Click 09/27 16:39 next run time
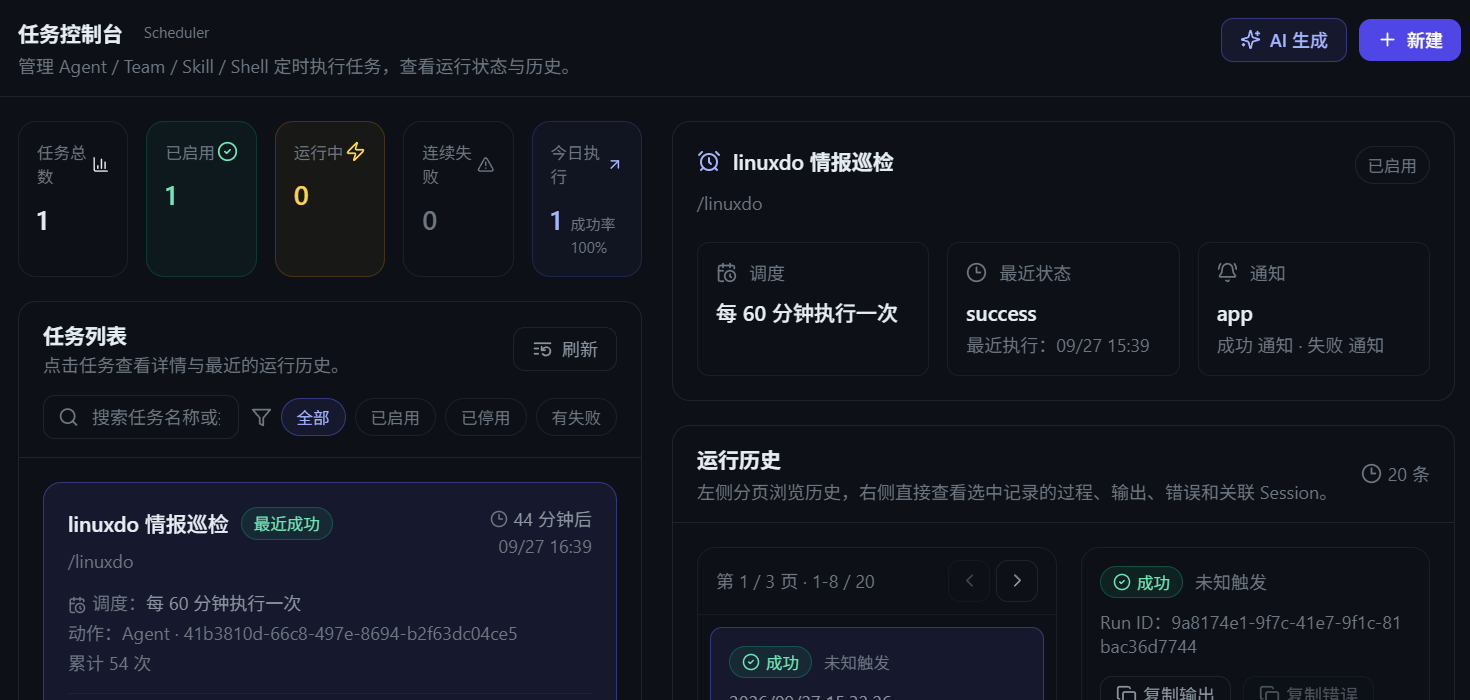The height and width of the screenshot is (700, 1470). pos(545,547)
